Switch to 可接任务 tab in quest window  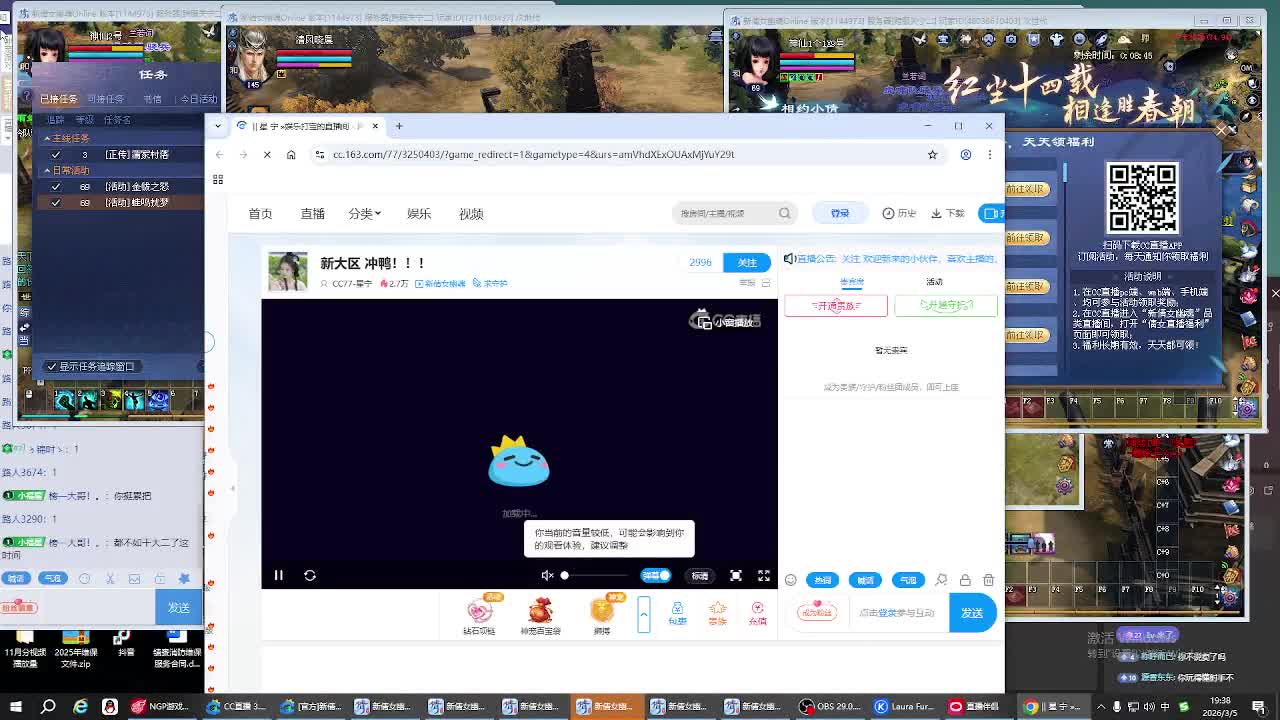[x=105, y=99]
